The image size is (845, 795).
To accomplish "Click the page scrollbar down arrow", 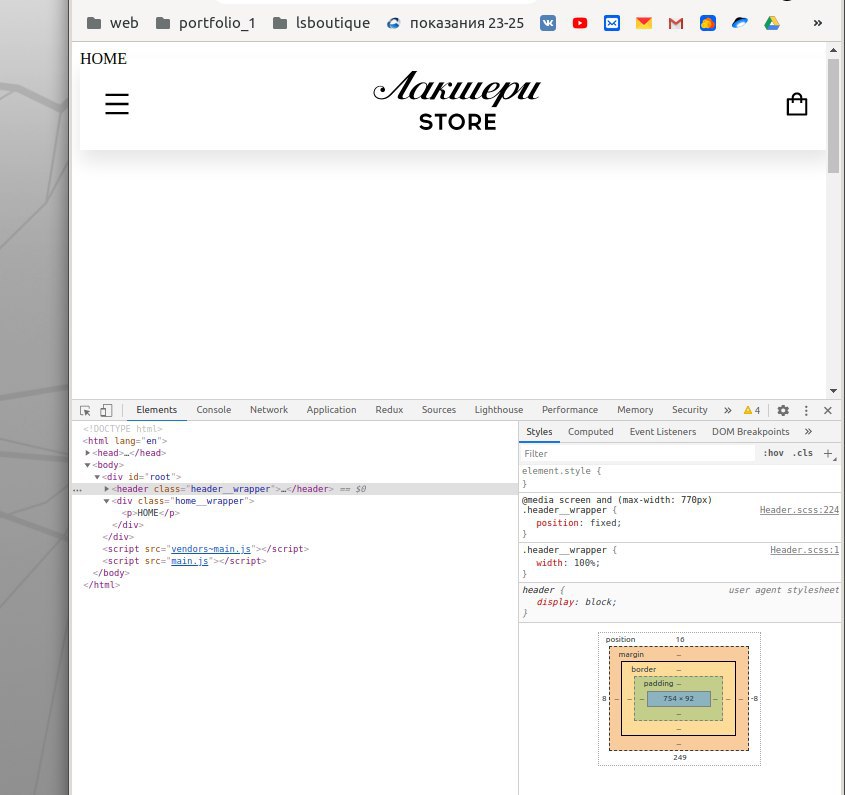I will point(833,391).
